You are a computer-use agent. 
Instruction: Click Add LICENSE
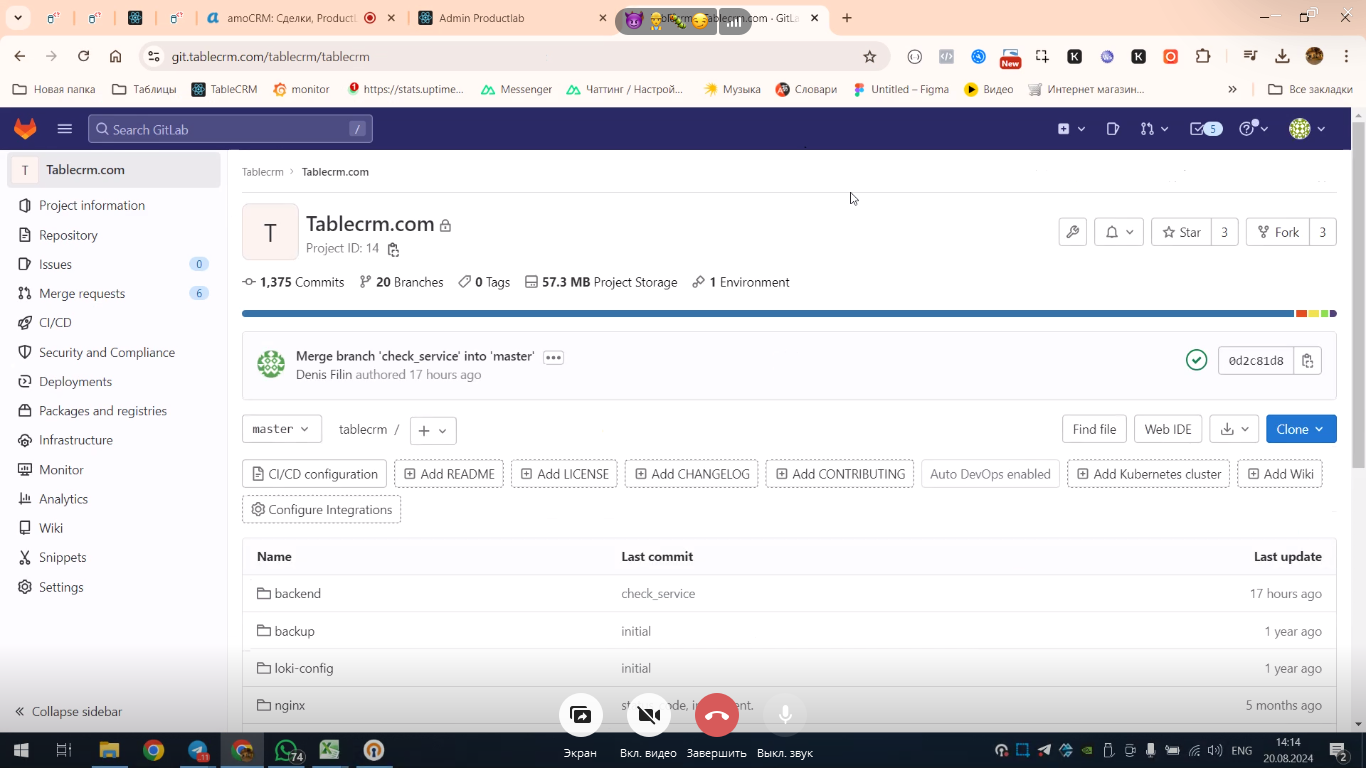click(564, 474)
